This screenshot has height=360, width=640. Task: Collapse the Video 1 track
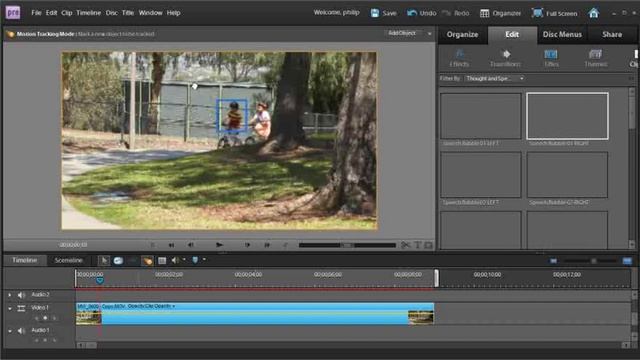click(10, 308)
